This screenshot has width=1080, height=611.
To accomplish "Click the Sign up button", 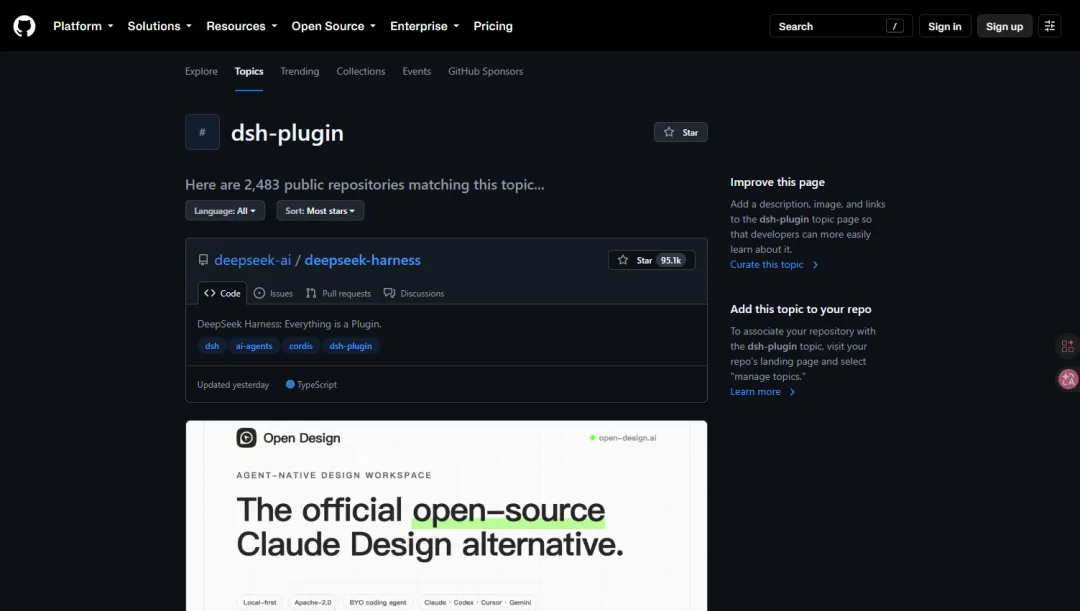I will click(1004, 26).
